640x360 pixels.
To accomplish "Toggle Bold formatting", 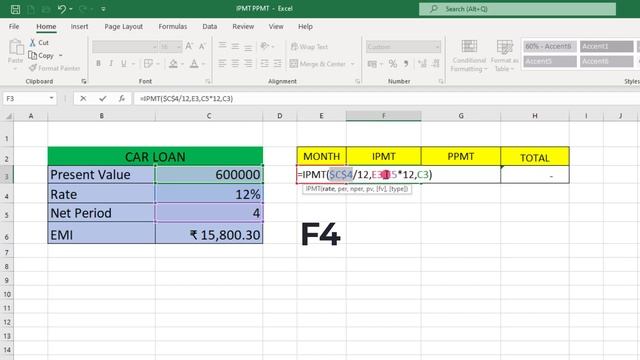I will click(98, 64).
